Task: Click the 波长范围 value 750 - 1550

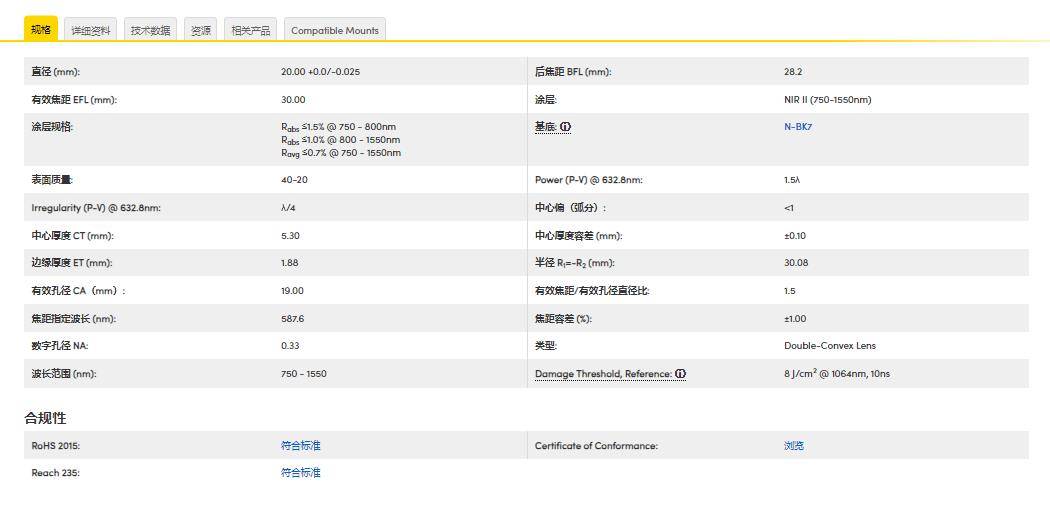Action: (x=304, y=374)
